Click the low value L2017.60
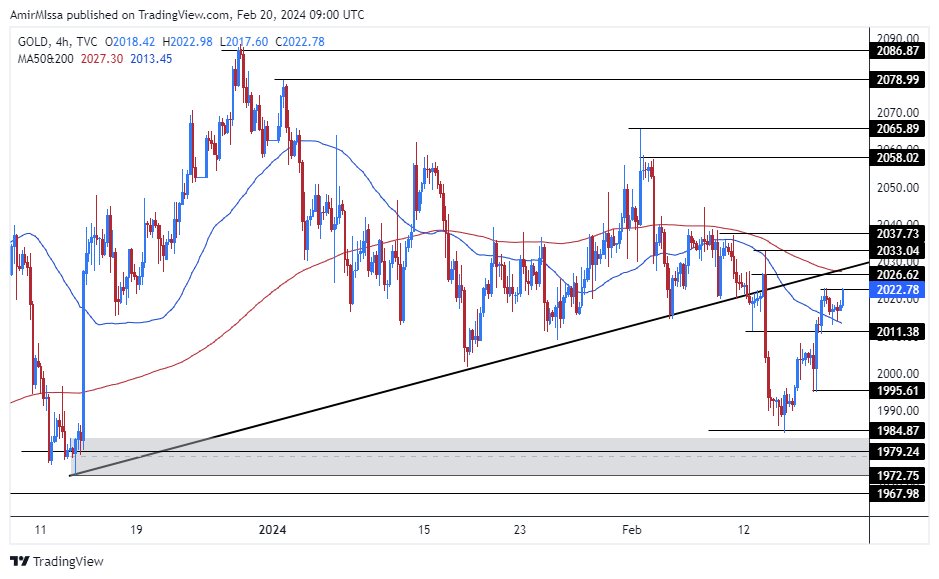Viewport: 939px width, 579px height. click(244, 42)
